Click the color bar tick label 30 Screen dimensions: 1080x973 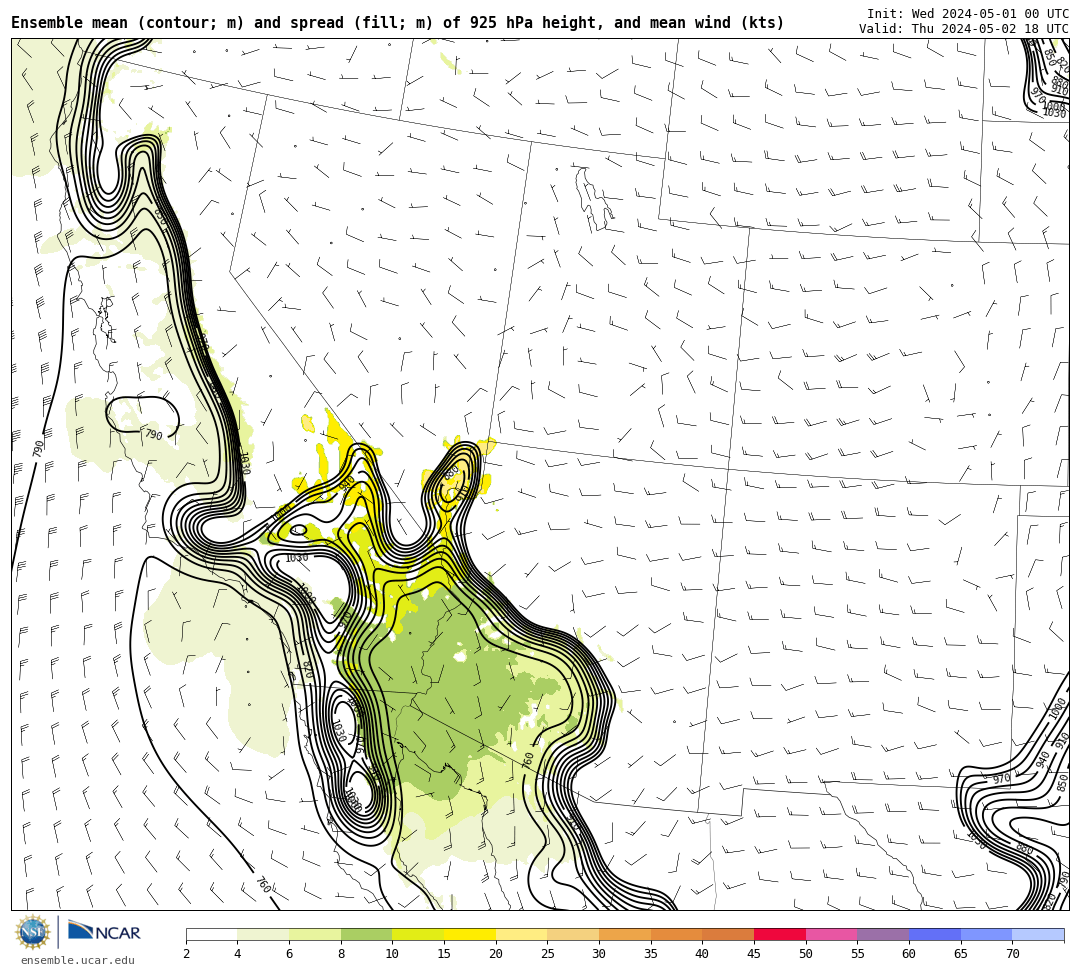[x=599, y=954]
